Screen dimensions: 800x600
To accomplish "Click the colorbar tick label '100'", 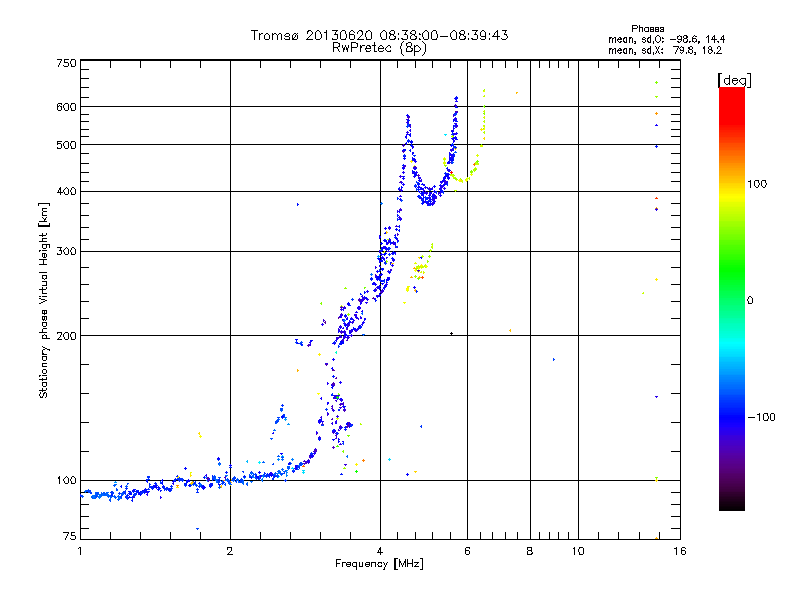I will point(757,184).
